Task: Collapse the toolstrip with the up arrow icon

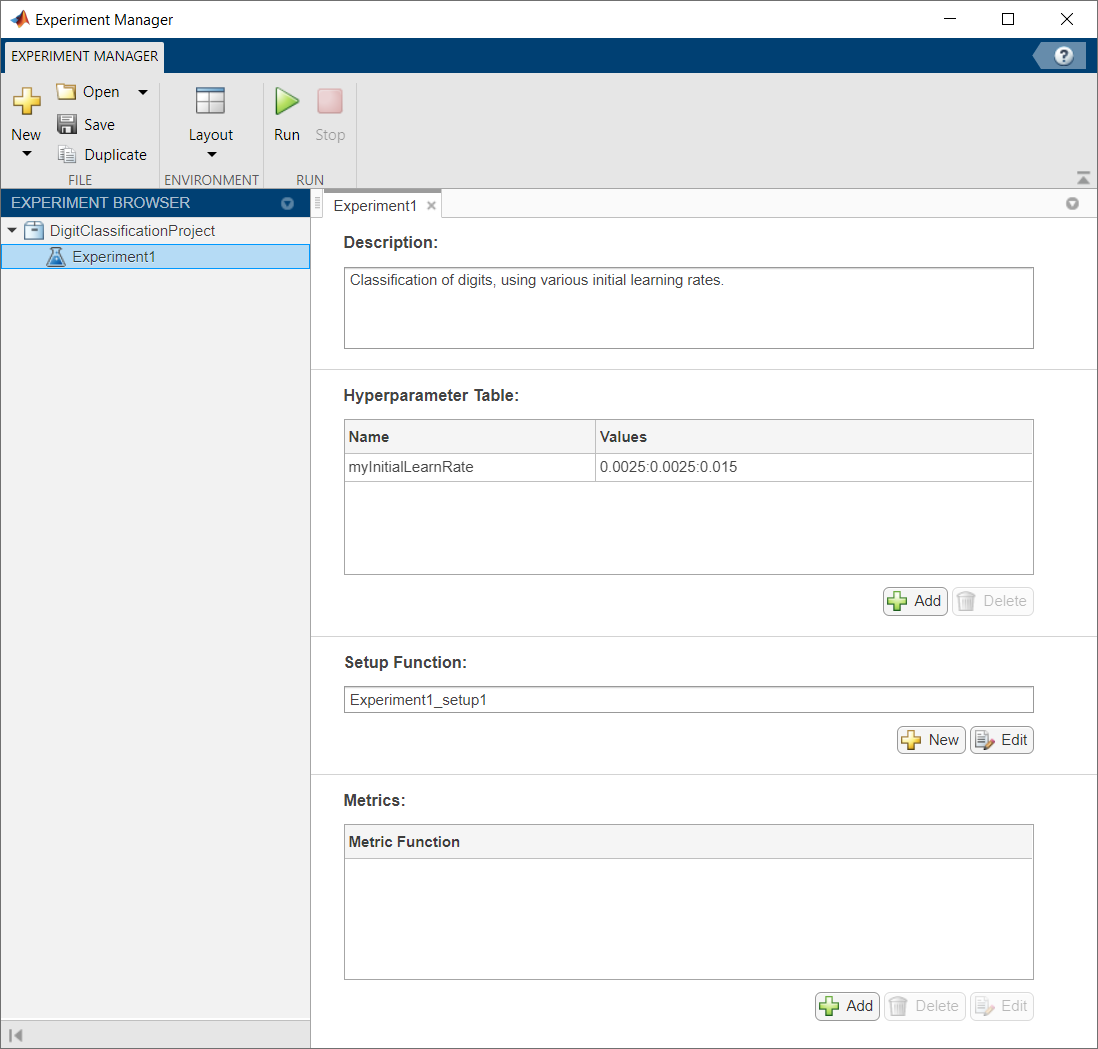Action: pos(1083,178)
